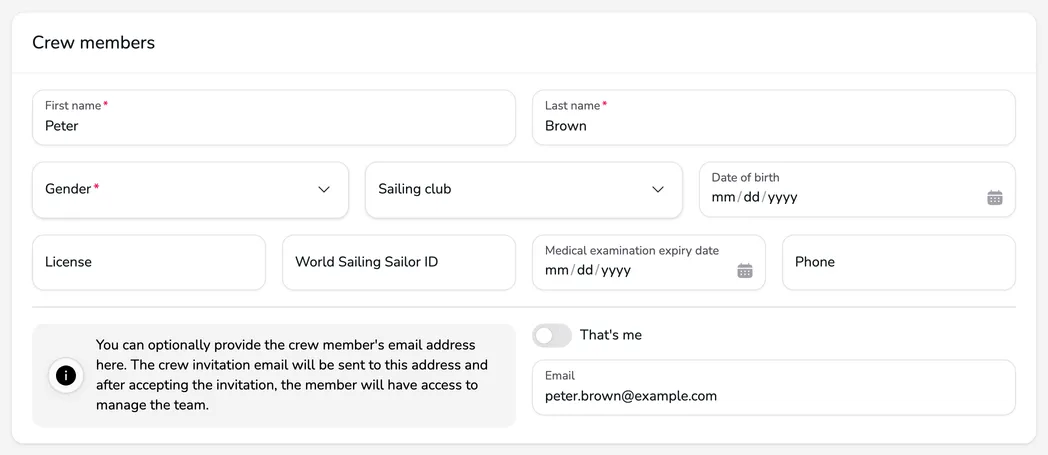Select Medical examination expiry date input
1048x455 pixels.
click(x=649, y=263)
